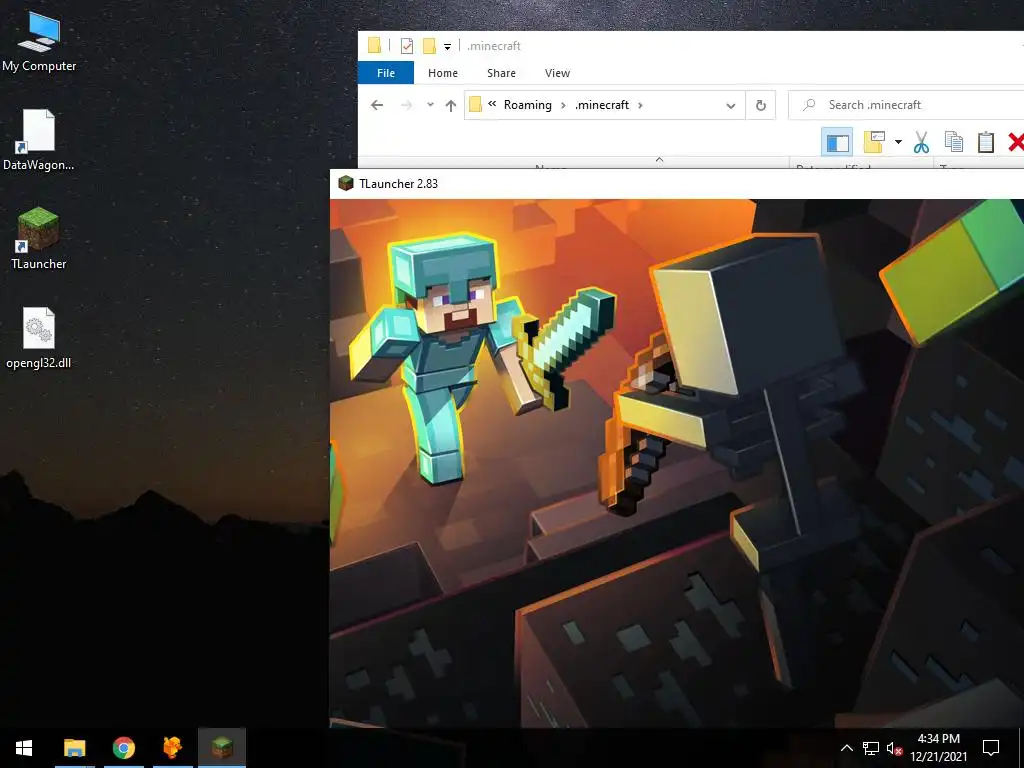Viewport: 1024px width, 768px height.
Task: Show hidden system tray icons
Action: pos(846,748)
